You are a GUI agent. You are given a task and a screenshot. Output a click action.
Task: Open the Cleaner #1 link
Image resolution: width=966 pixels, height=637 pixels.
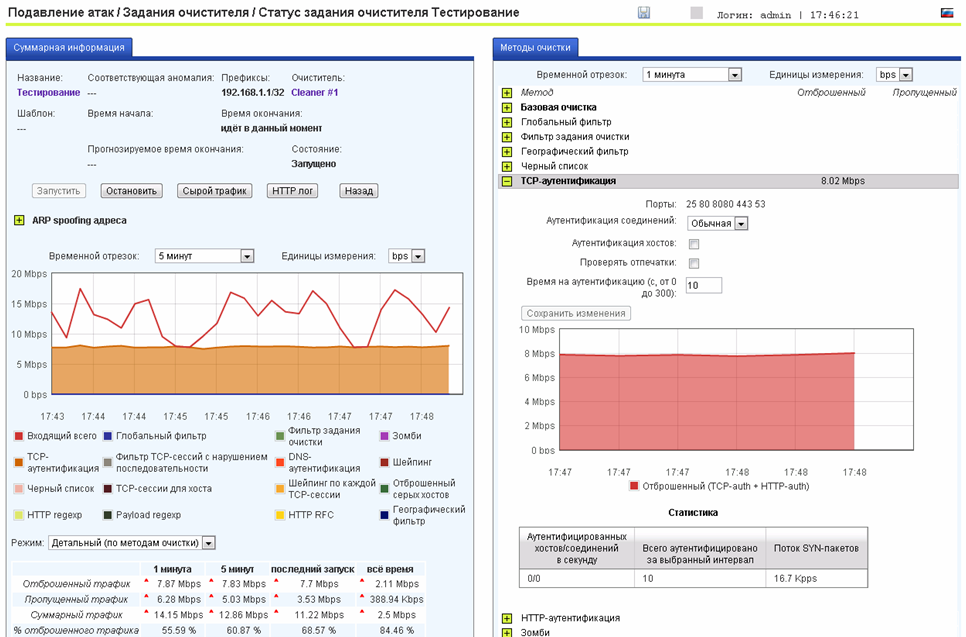315,93
